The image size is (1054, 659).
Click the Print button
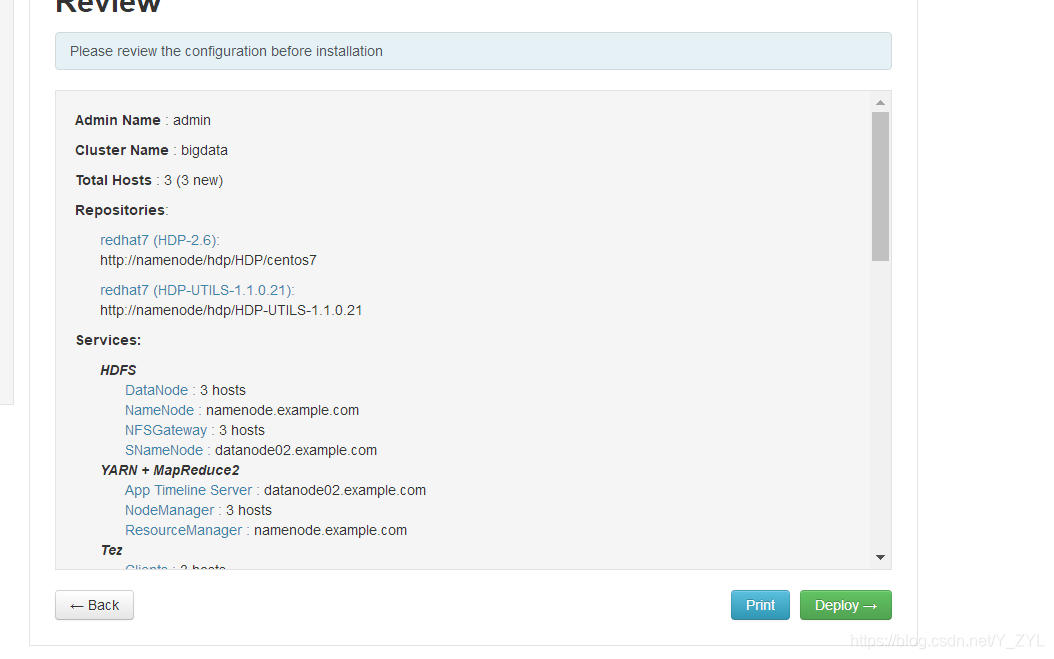[x=760, y=605]
